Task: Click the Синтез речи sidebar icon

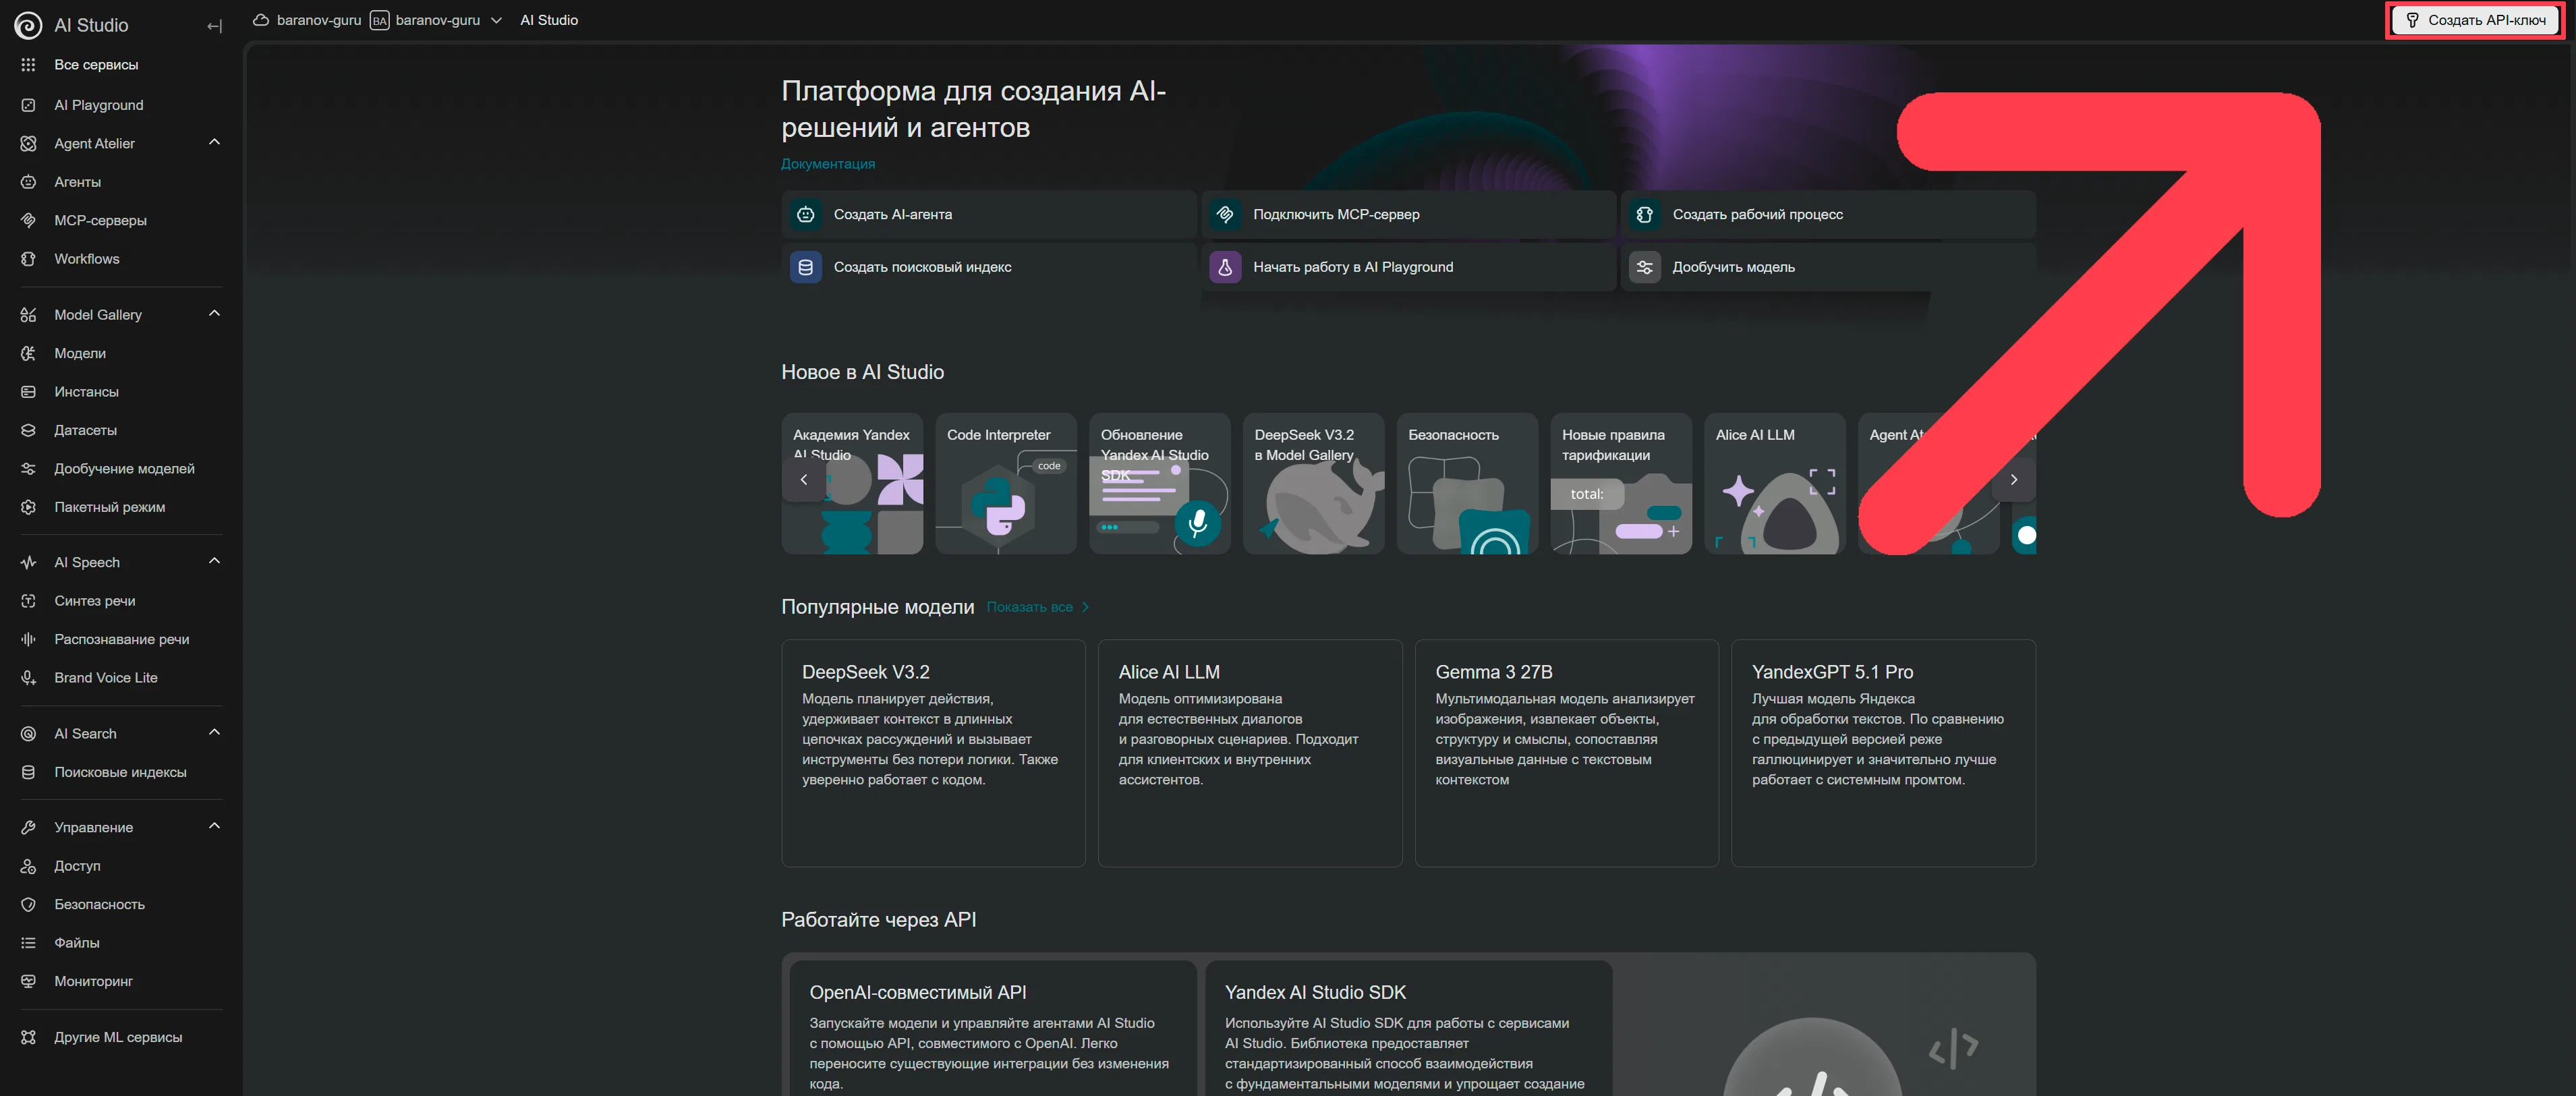Action: (x=28, y=601)
